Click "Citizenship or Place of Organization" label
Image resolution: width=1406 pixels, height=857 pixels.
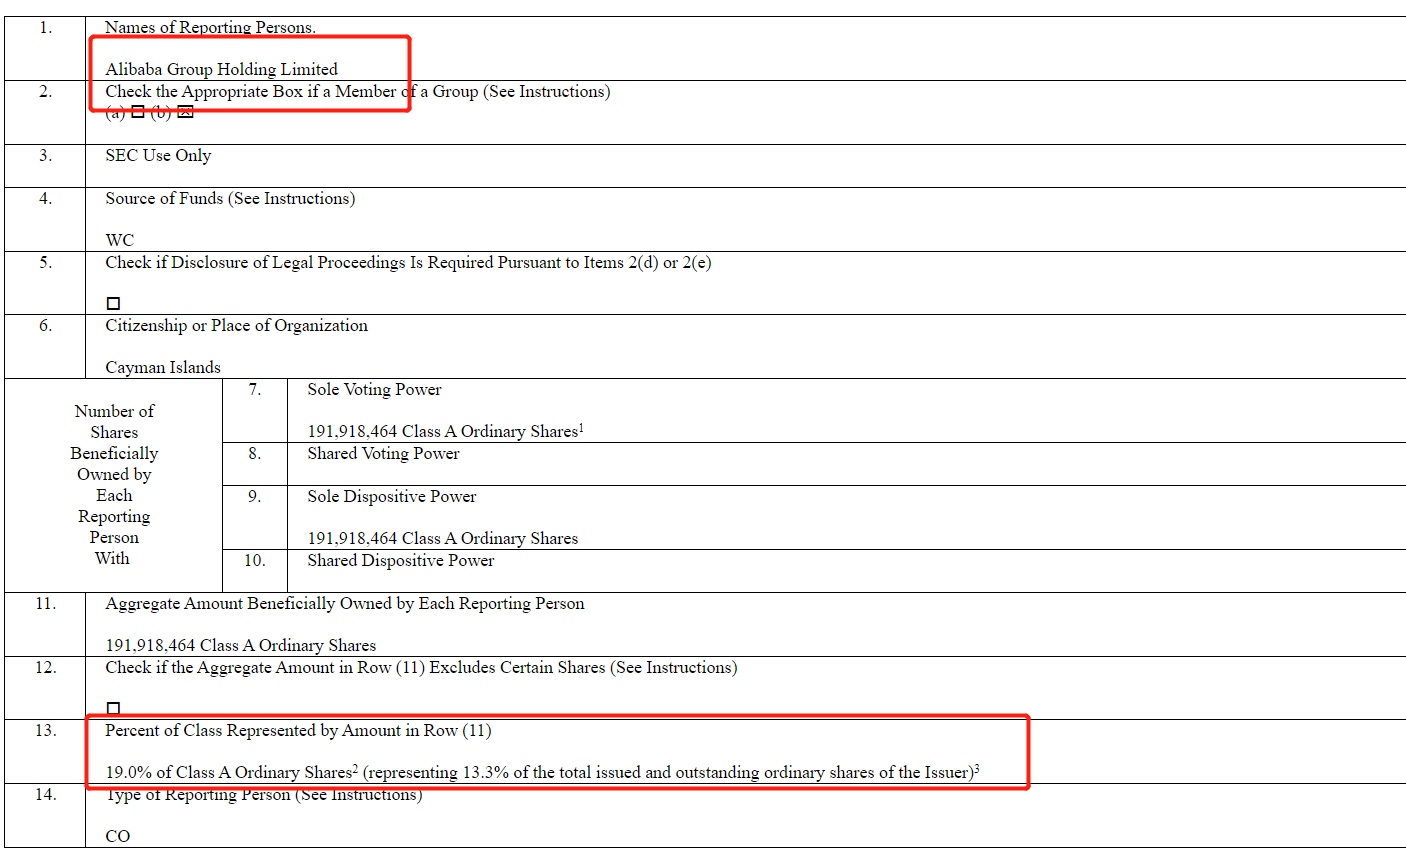point(236,326)
